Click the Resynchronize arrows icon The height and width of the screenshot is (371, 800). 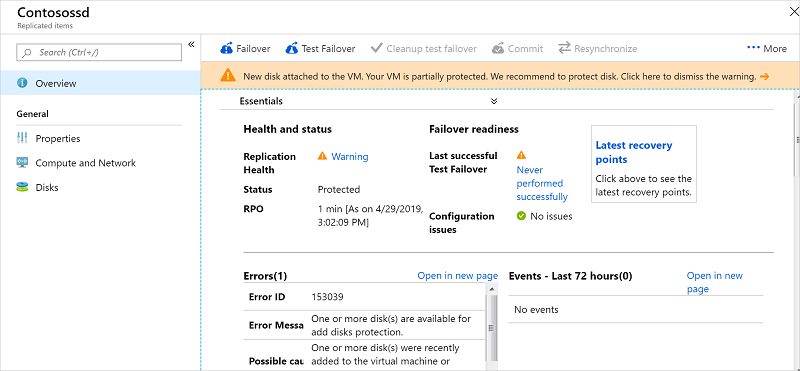(564, 48)
